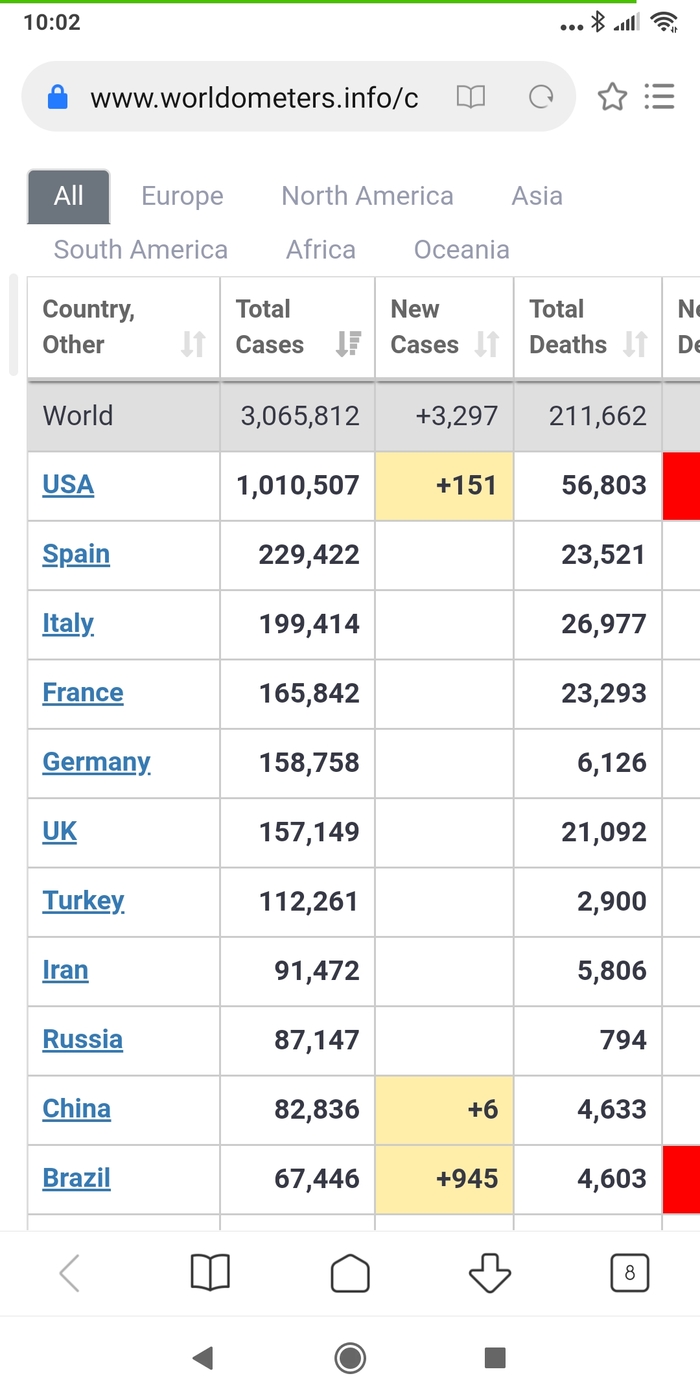Open bookmarks from the bottom book icon
Image resolution: width=700 pixels, height=1400 pixels.
click(210, 1273)
